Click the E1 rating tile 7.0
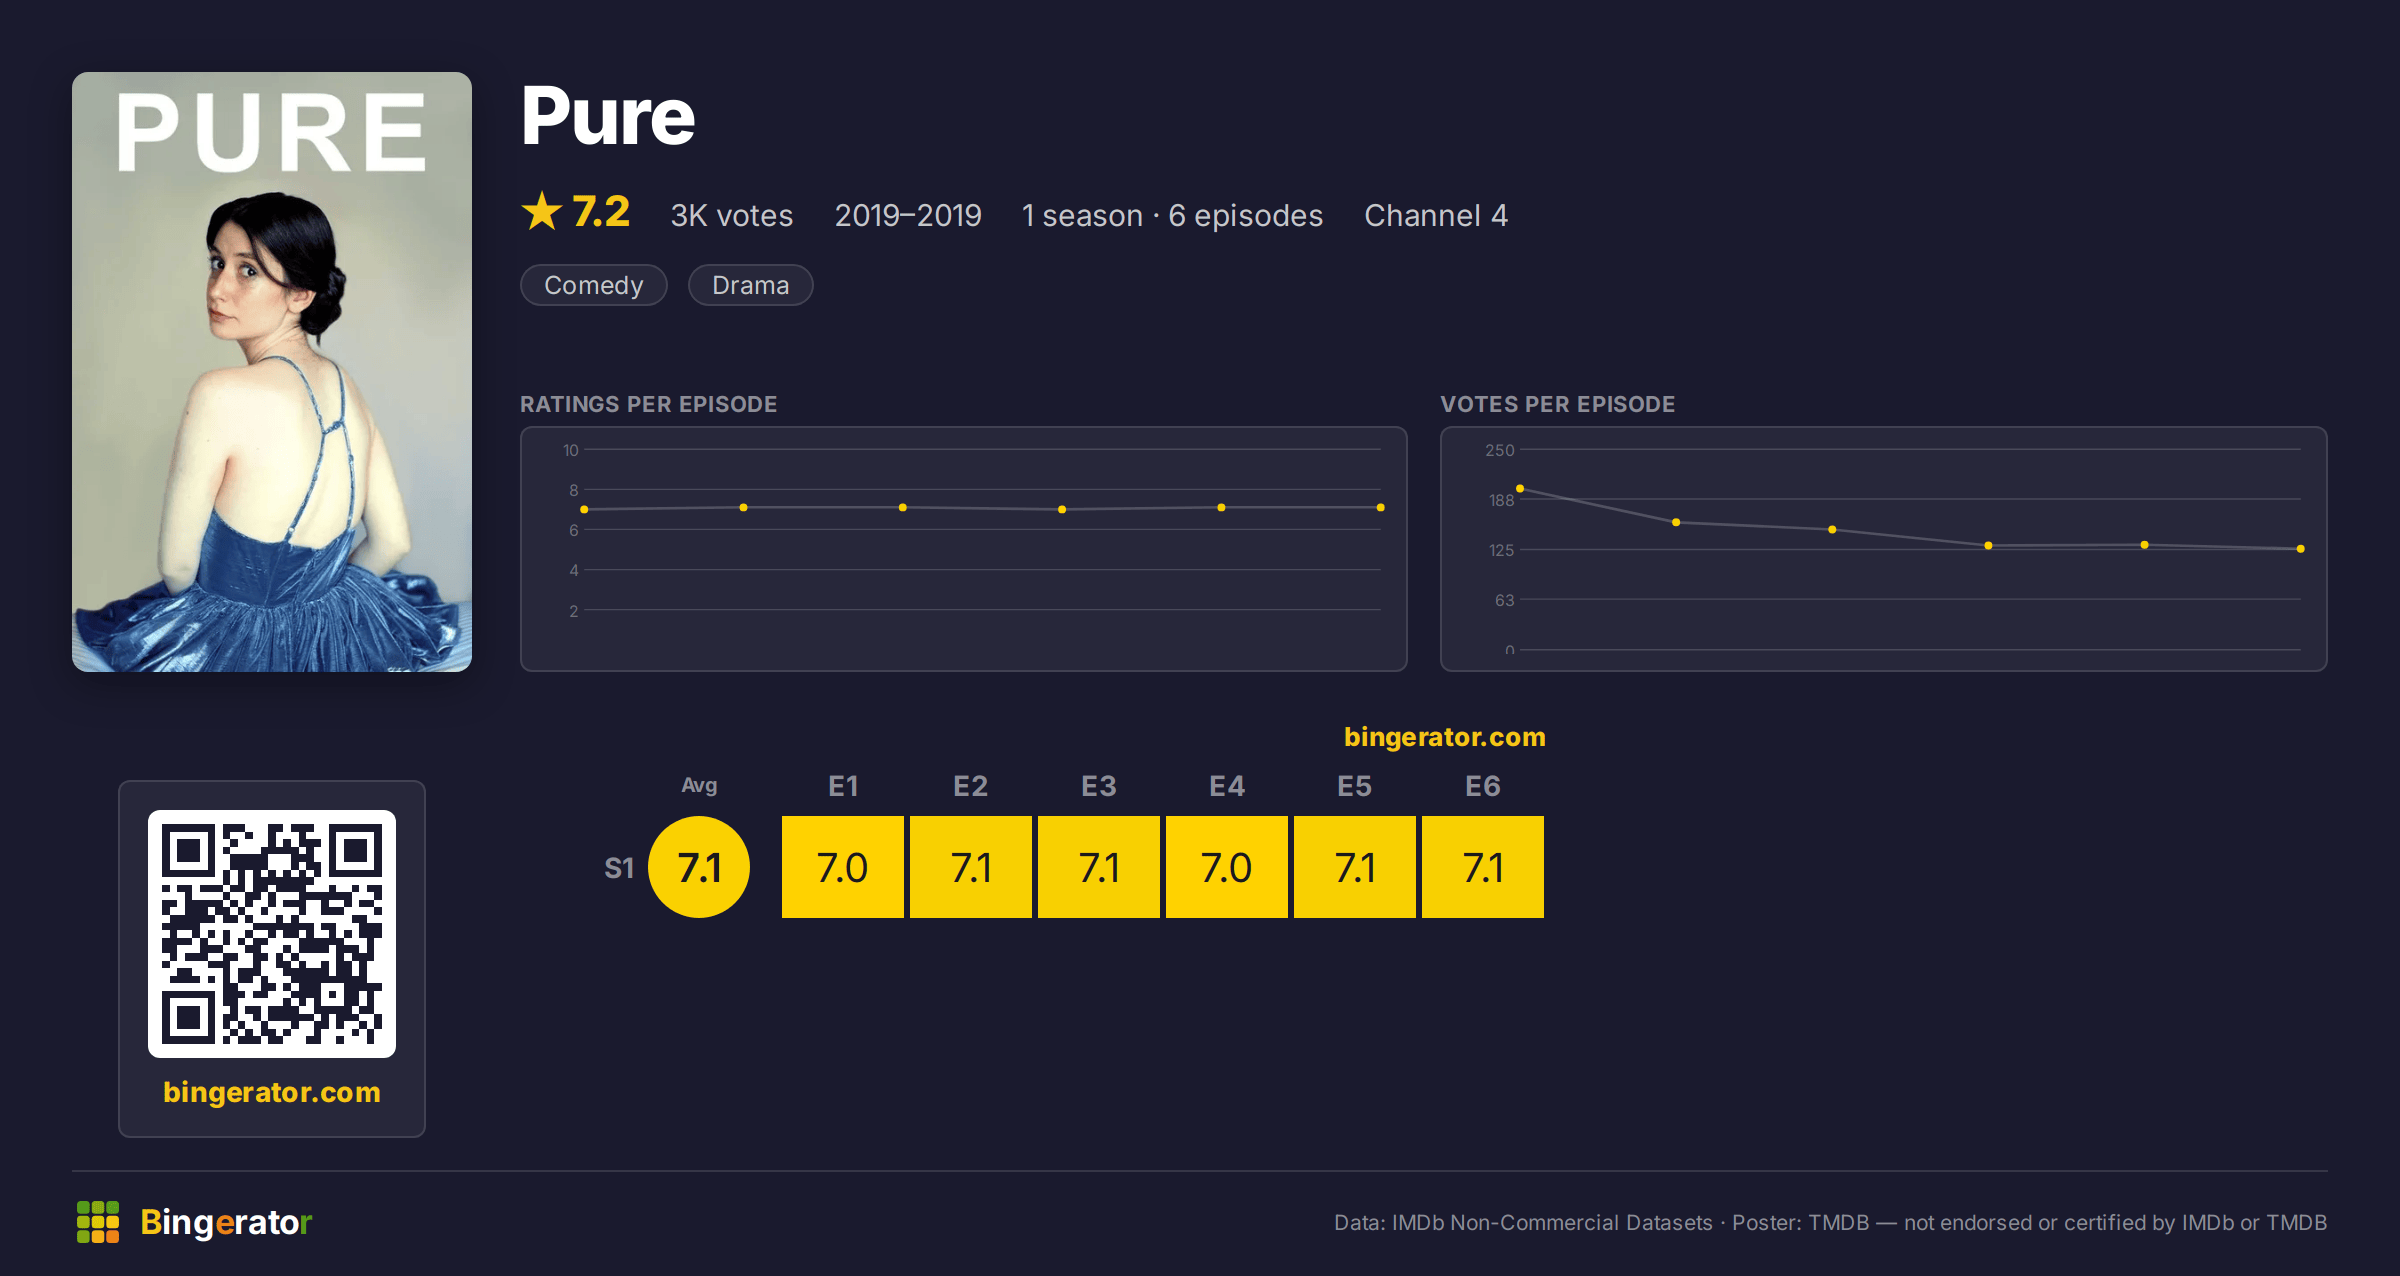The image size is (2400, 1276). pos(843,867)
